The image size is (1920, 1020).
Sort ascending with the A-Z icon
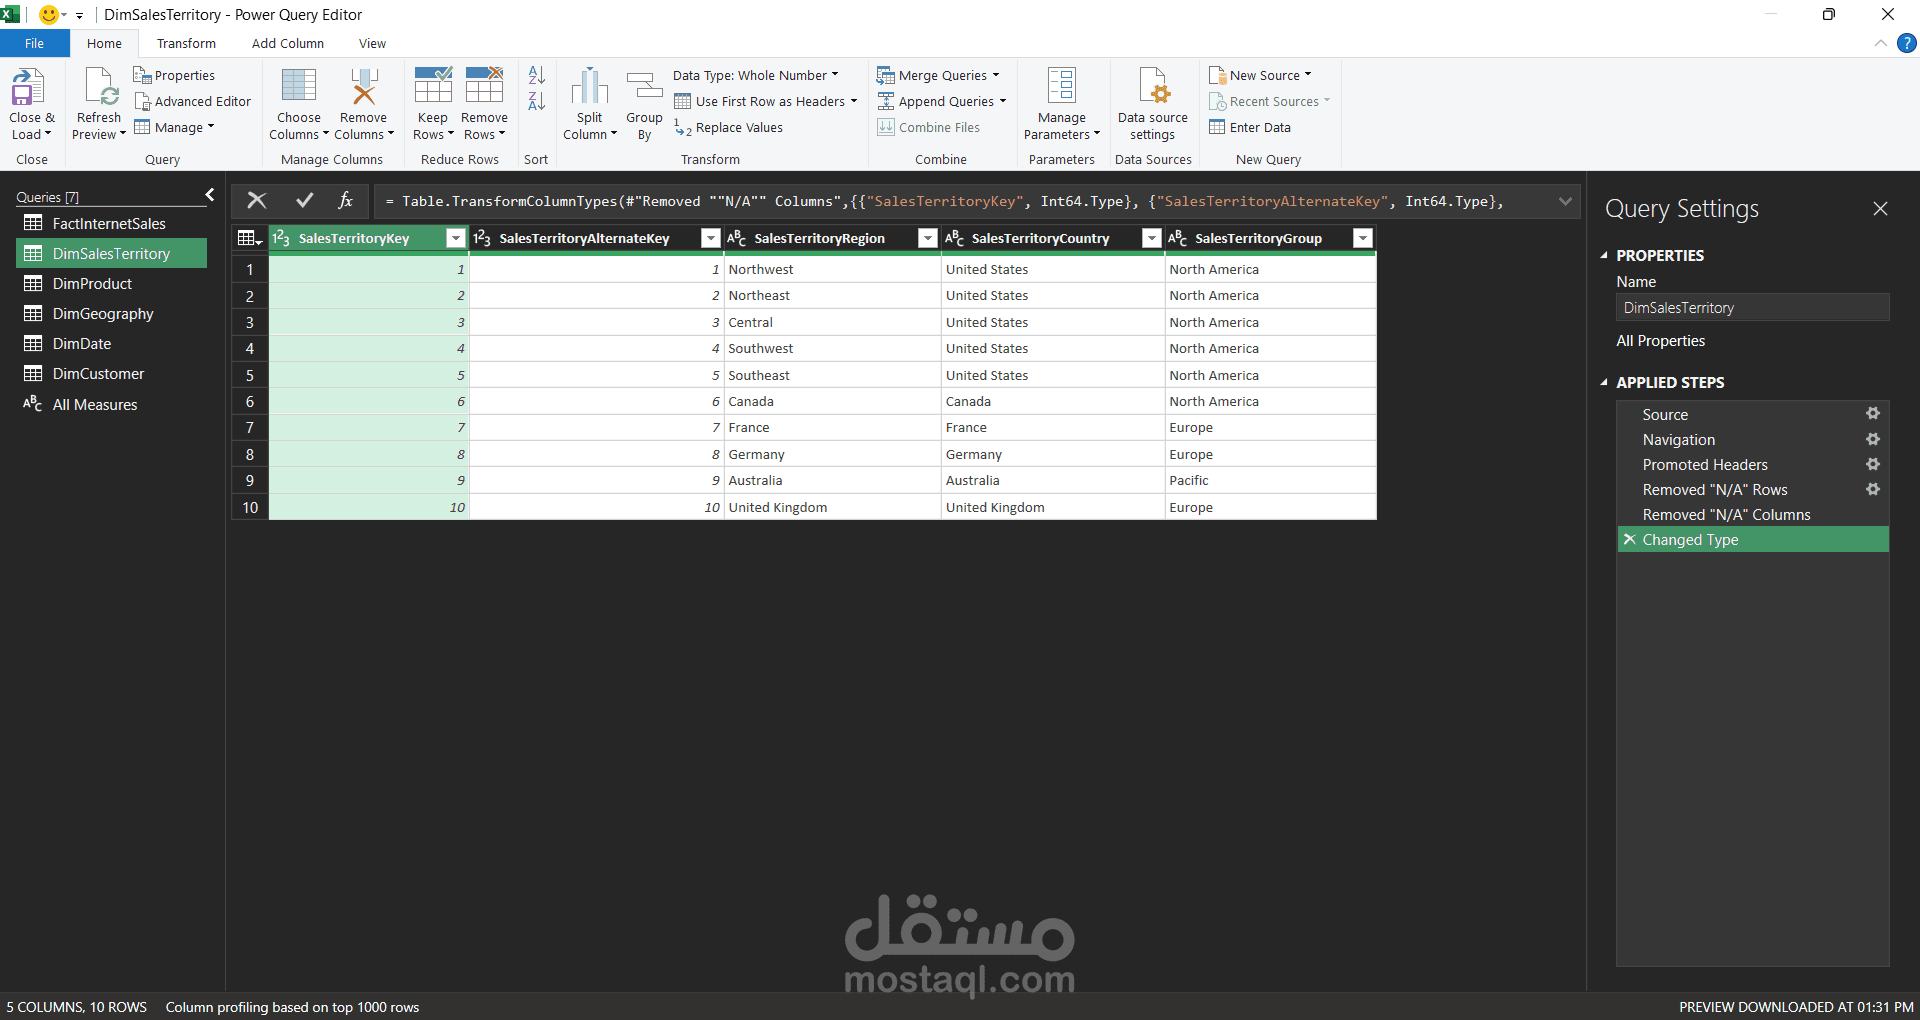(537, 75)
